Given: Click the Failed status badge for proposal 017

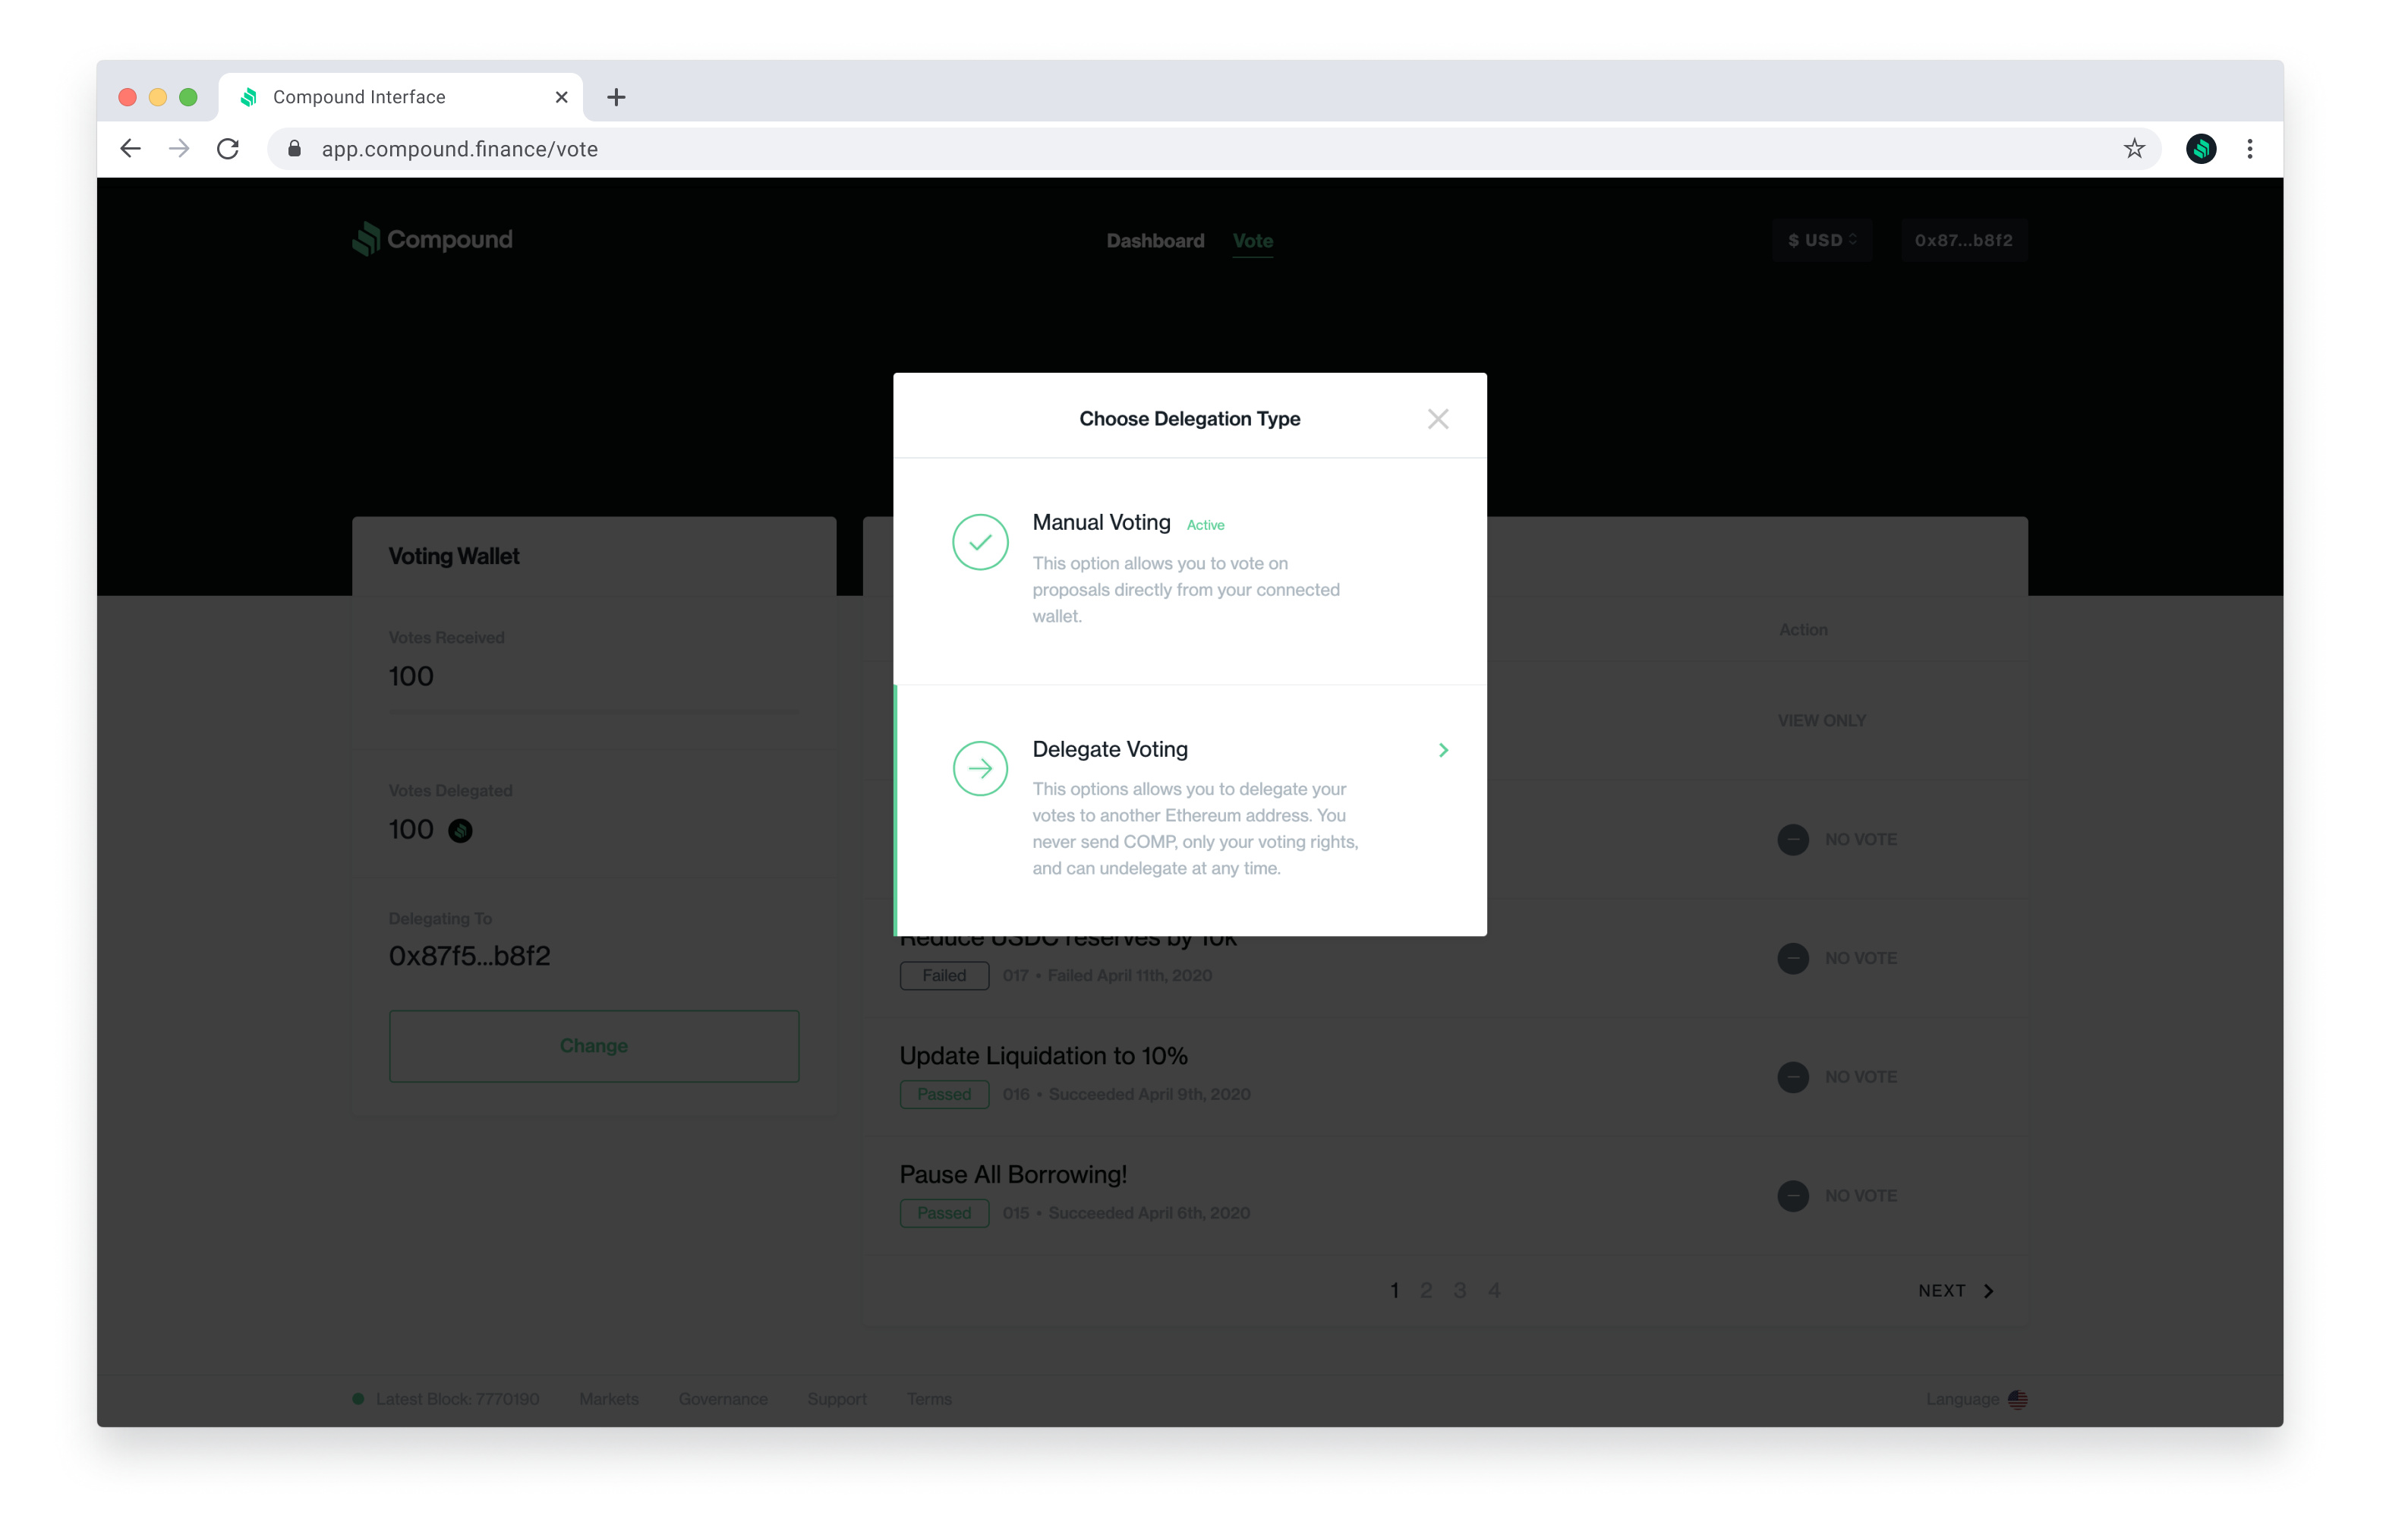Looking at the screenshot, I should (944, 975).
